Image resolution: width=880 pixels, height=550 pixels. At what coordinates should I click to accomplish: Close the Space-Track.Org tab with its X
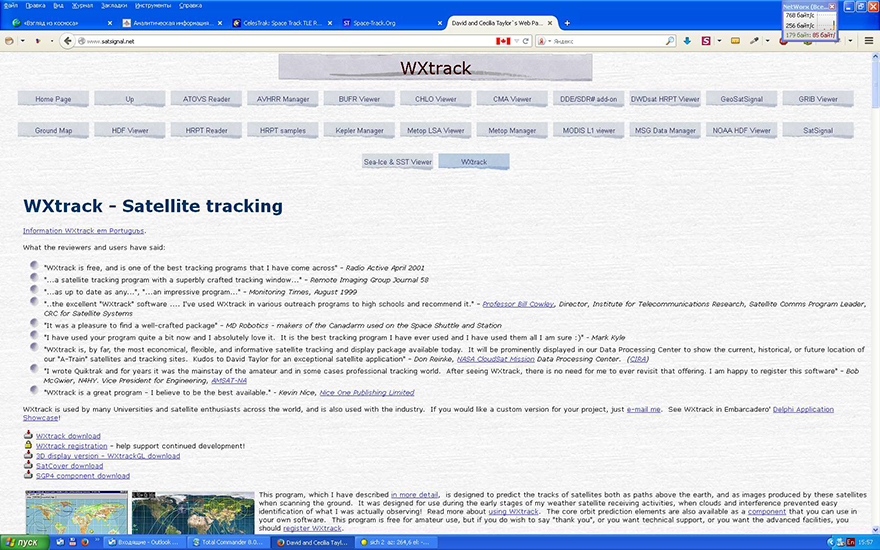pyautogui.click(x=440, y=23)
